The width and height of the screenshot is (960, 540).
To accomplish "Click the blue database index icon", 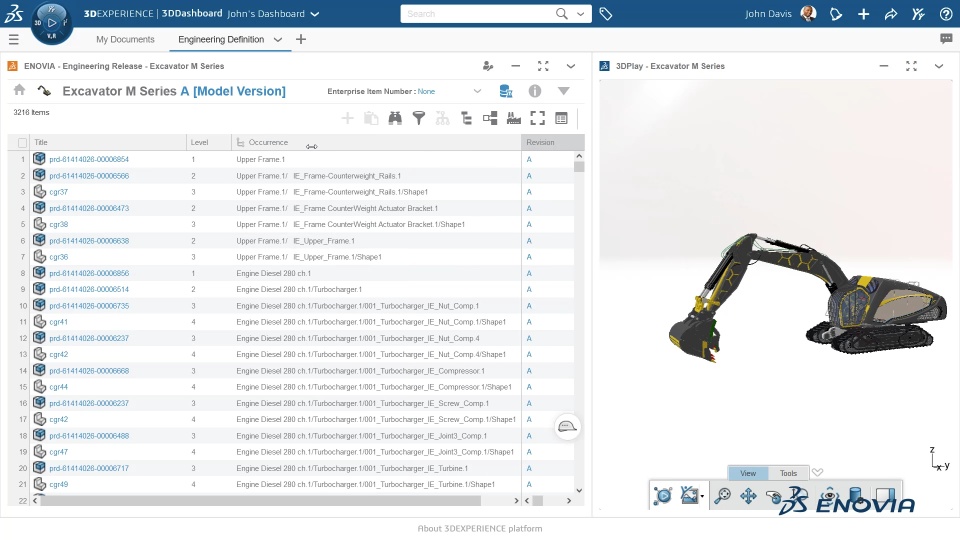I will 506,91.
